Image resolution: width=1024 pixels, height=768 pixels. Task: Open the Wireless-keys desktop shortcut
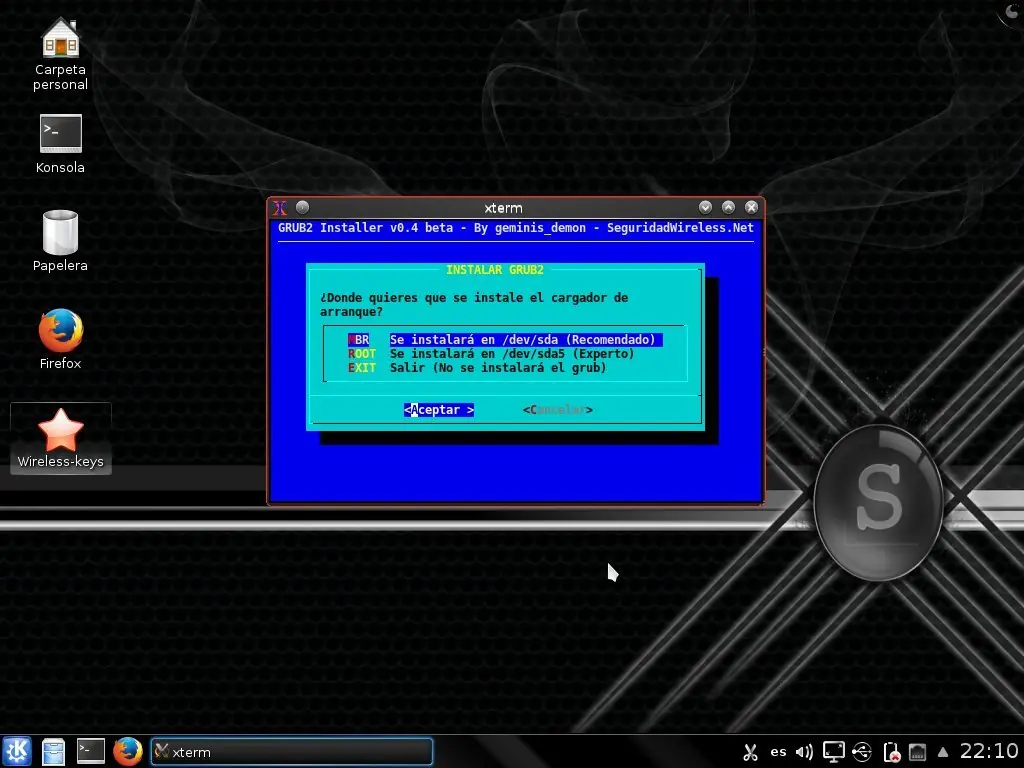pos(61,438)
